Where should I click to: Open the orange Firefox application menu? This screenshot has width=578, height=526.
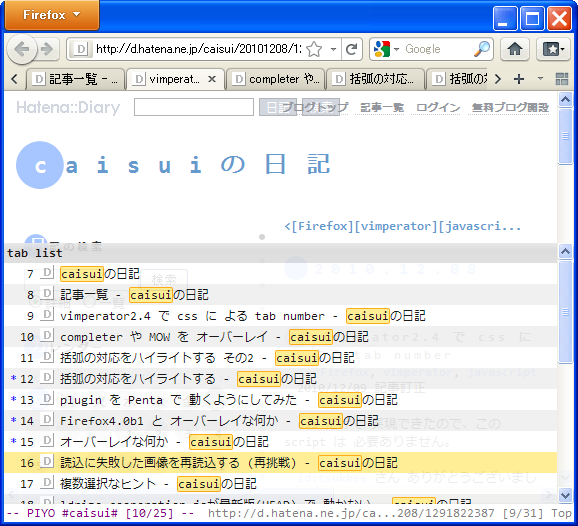(x=52, y=15)
